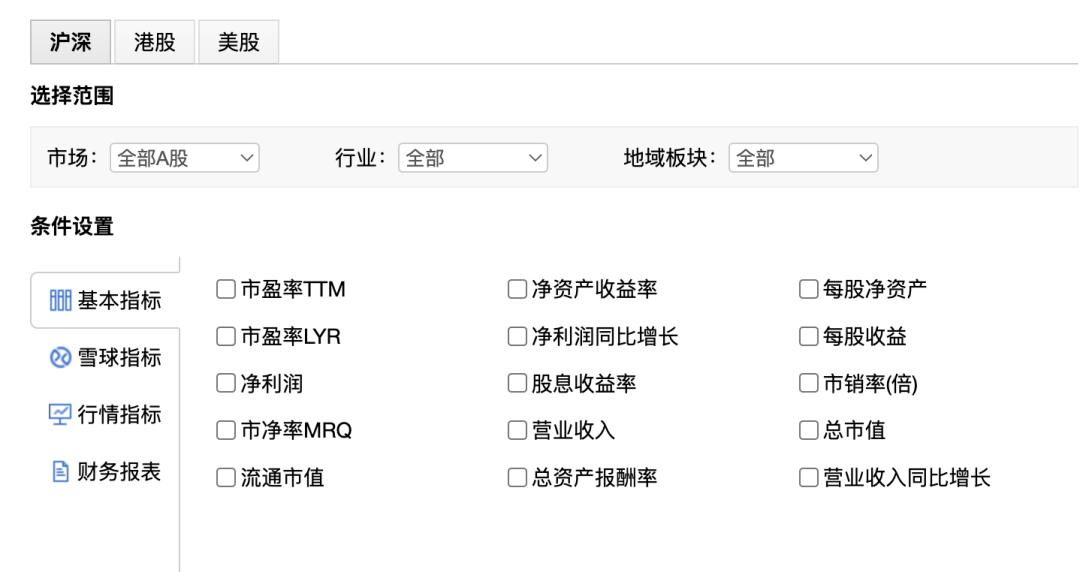Viewport: 1080px width, 572px height.
Task: Check the 净资产收益率 option
Action: click(x=517, y=289)
